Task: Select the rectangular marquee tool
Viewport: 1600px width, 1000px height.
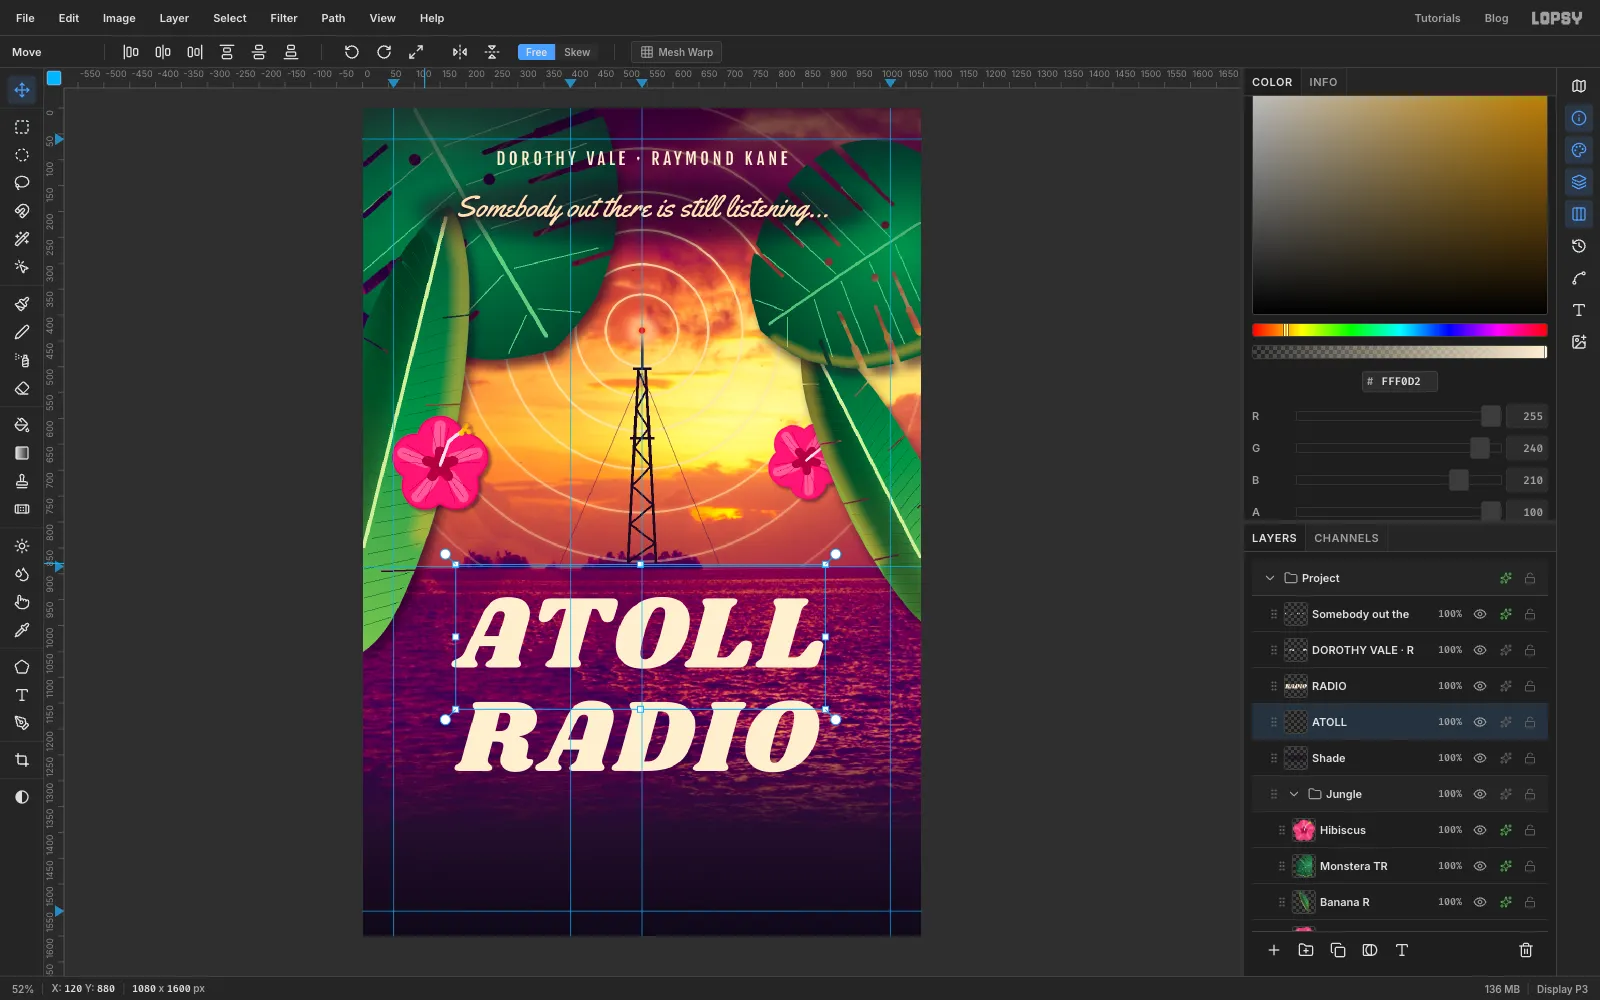Action: pos(22,127)
